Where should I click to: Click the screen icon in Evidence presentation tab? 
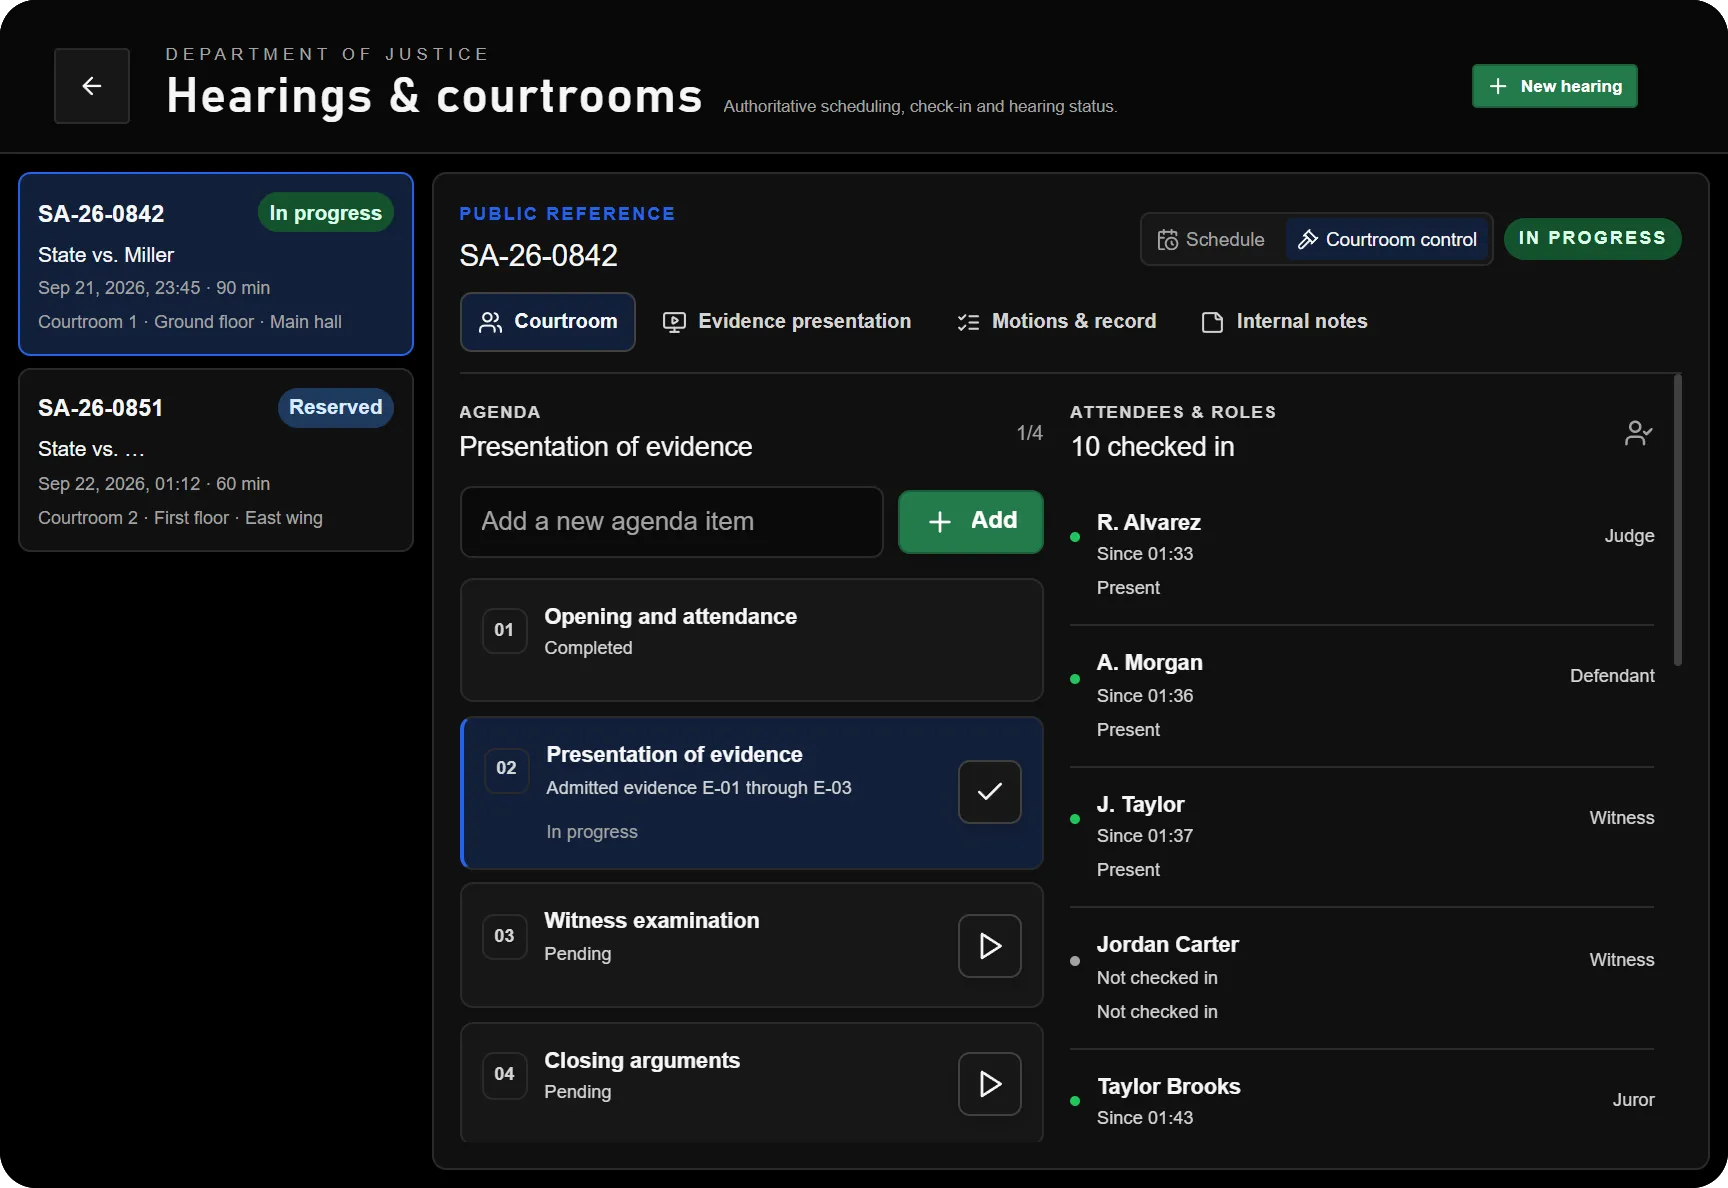(x=674, y=322)
